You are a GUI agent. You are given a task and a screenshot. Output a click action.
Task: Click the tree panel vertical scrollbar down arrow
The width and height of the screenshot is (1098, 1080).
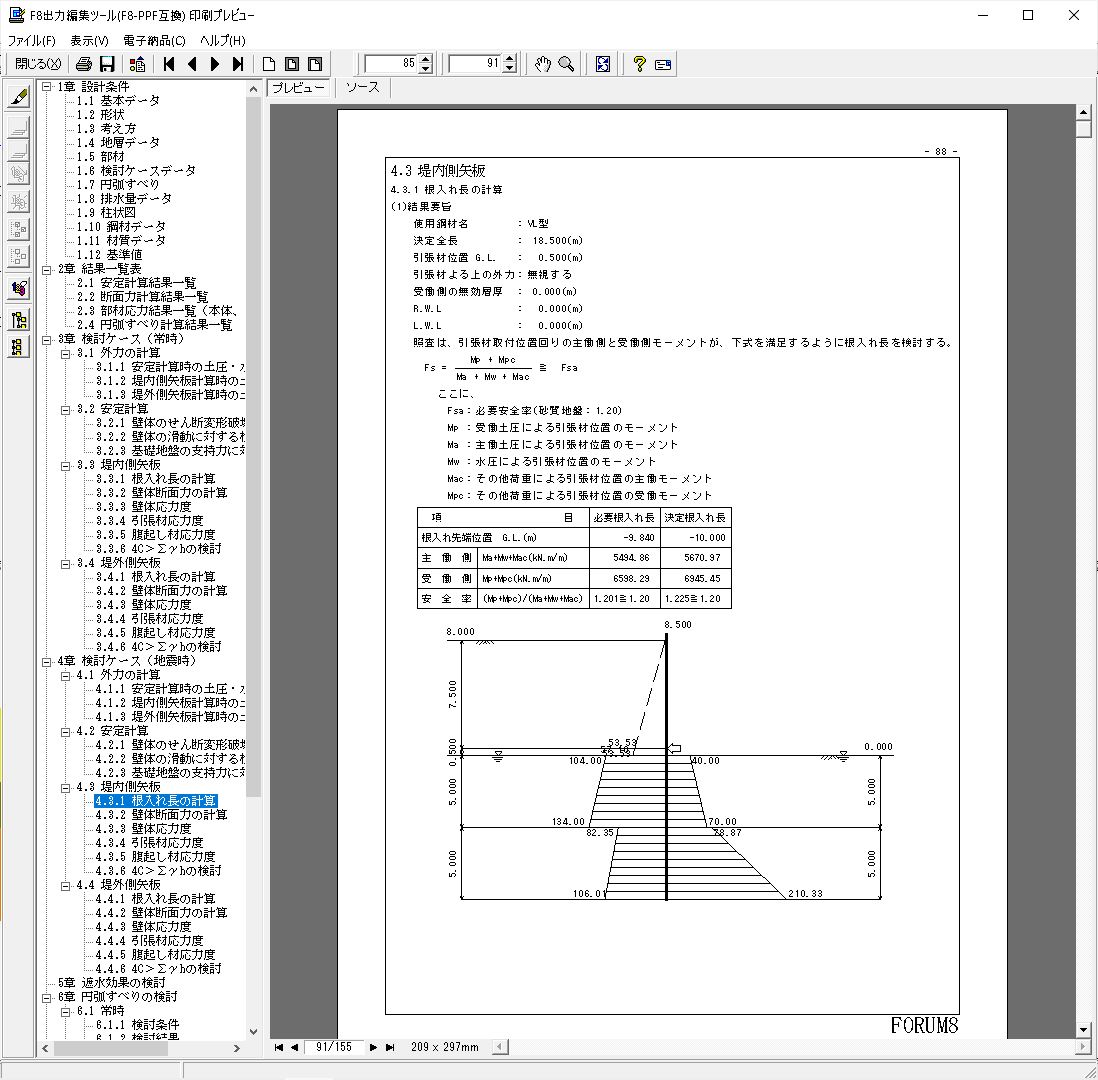(x=253, y=1032)
